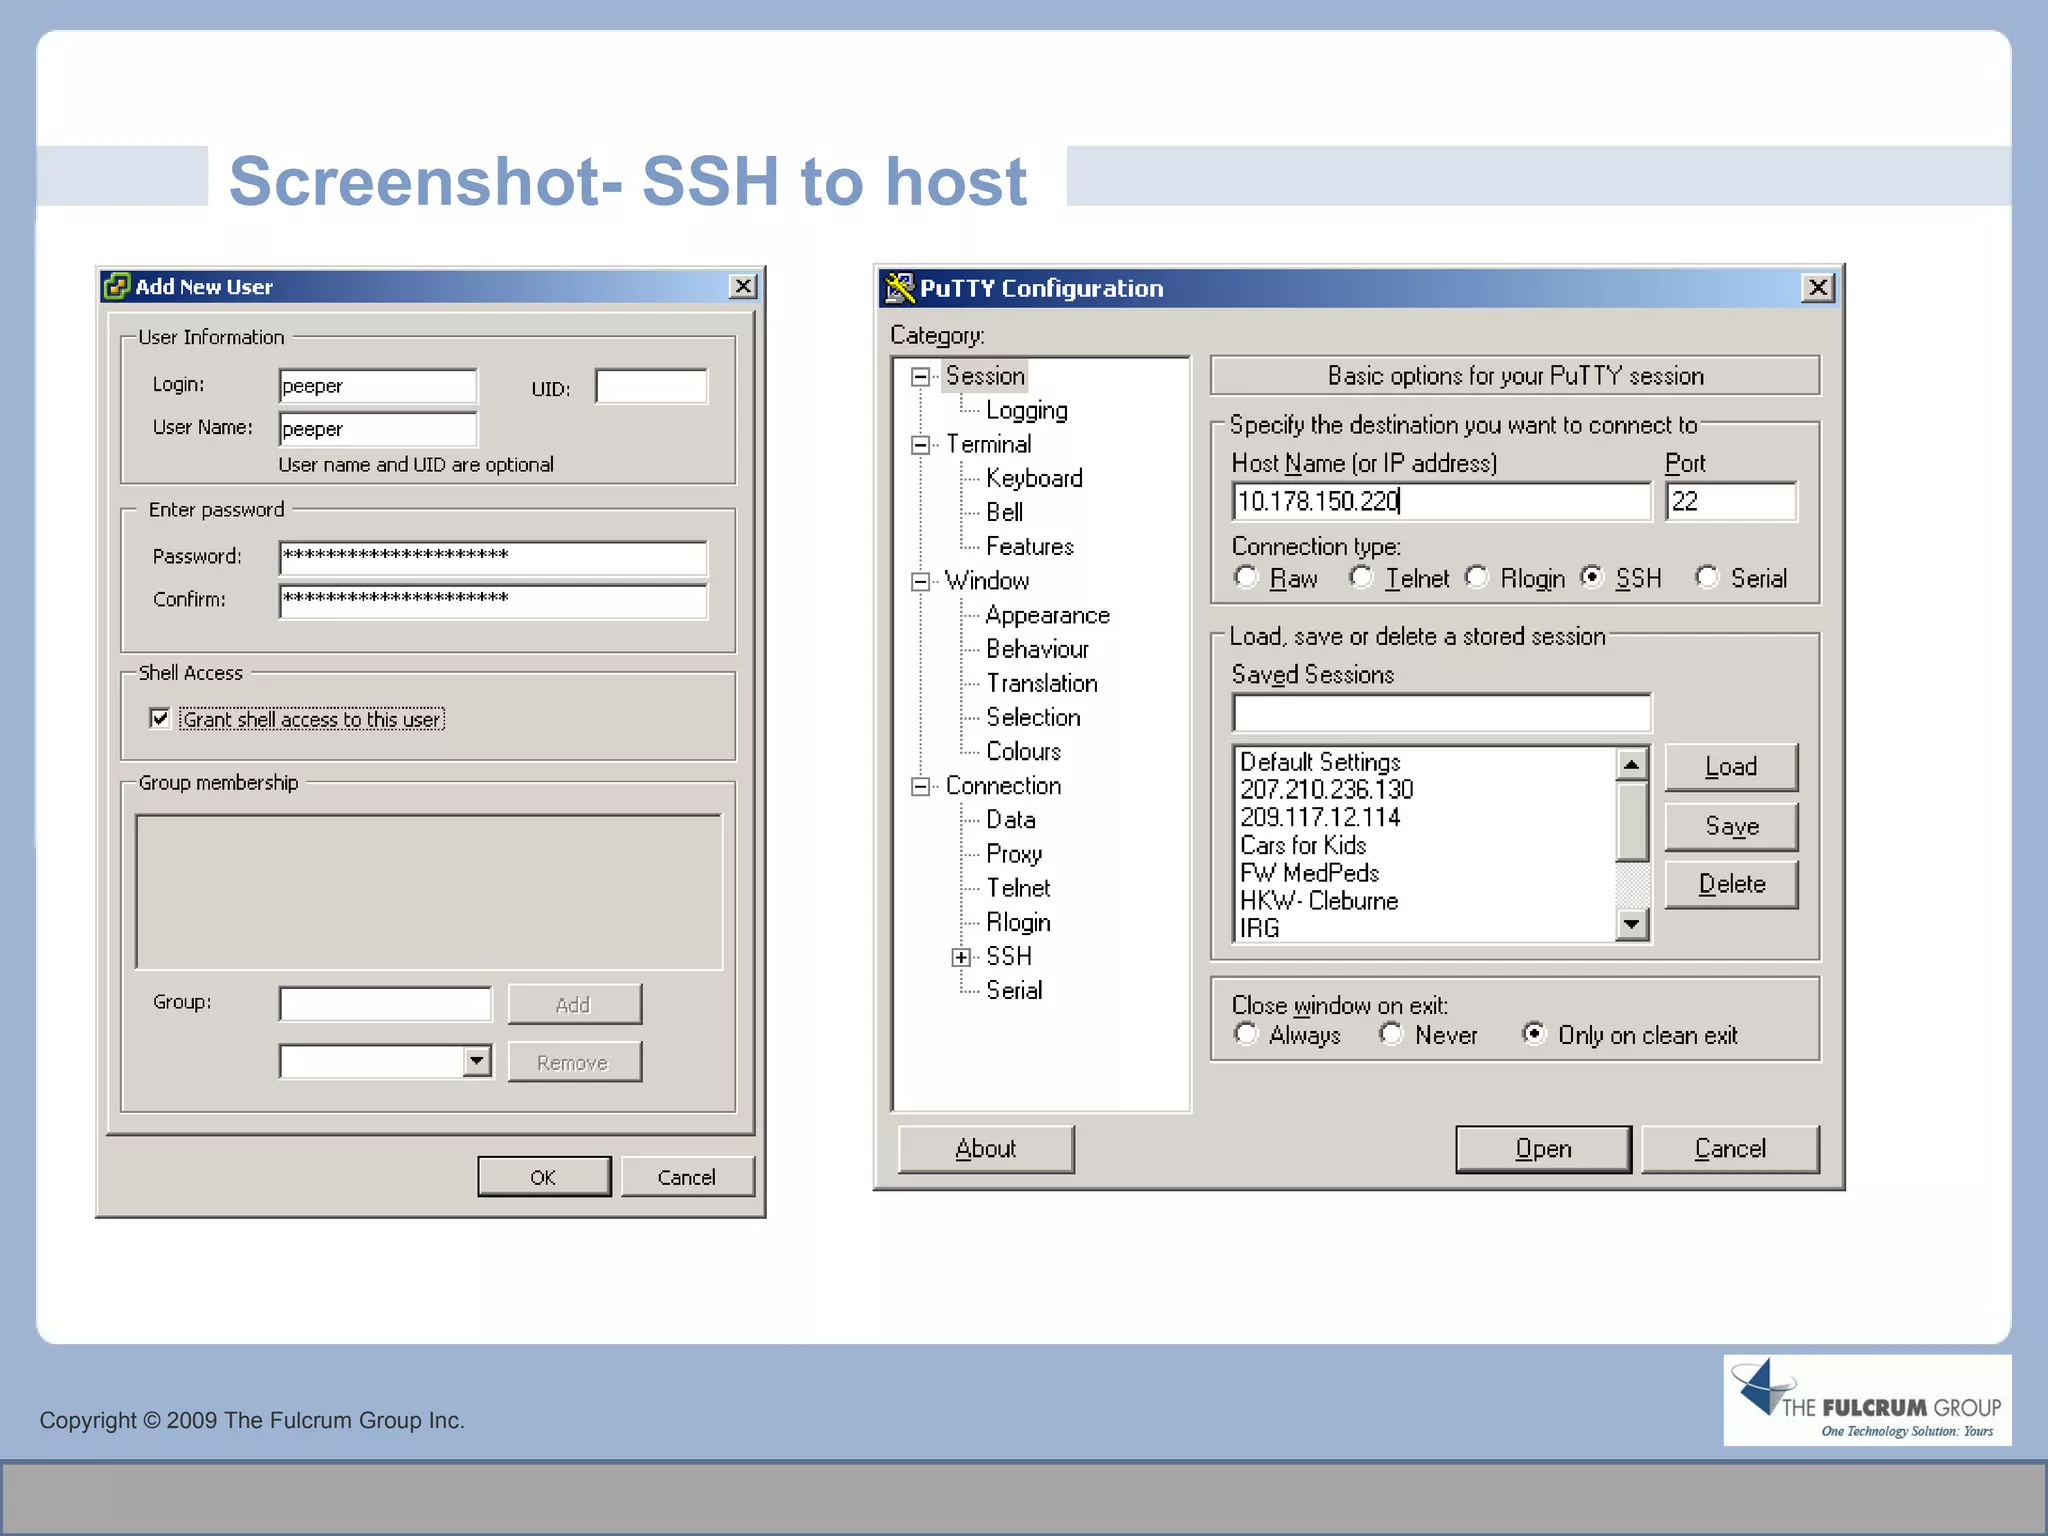Close the PuTTY Configuration dialog
The height and width of the screenshot is (1536, 2048).
click(x=1818, y=288)
